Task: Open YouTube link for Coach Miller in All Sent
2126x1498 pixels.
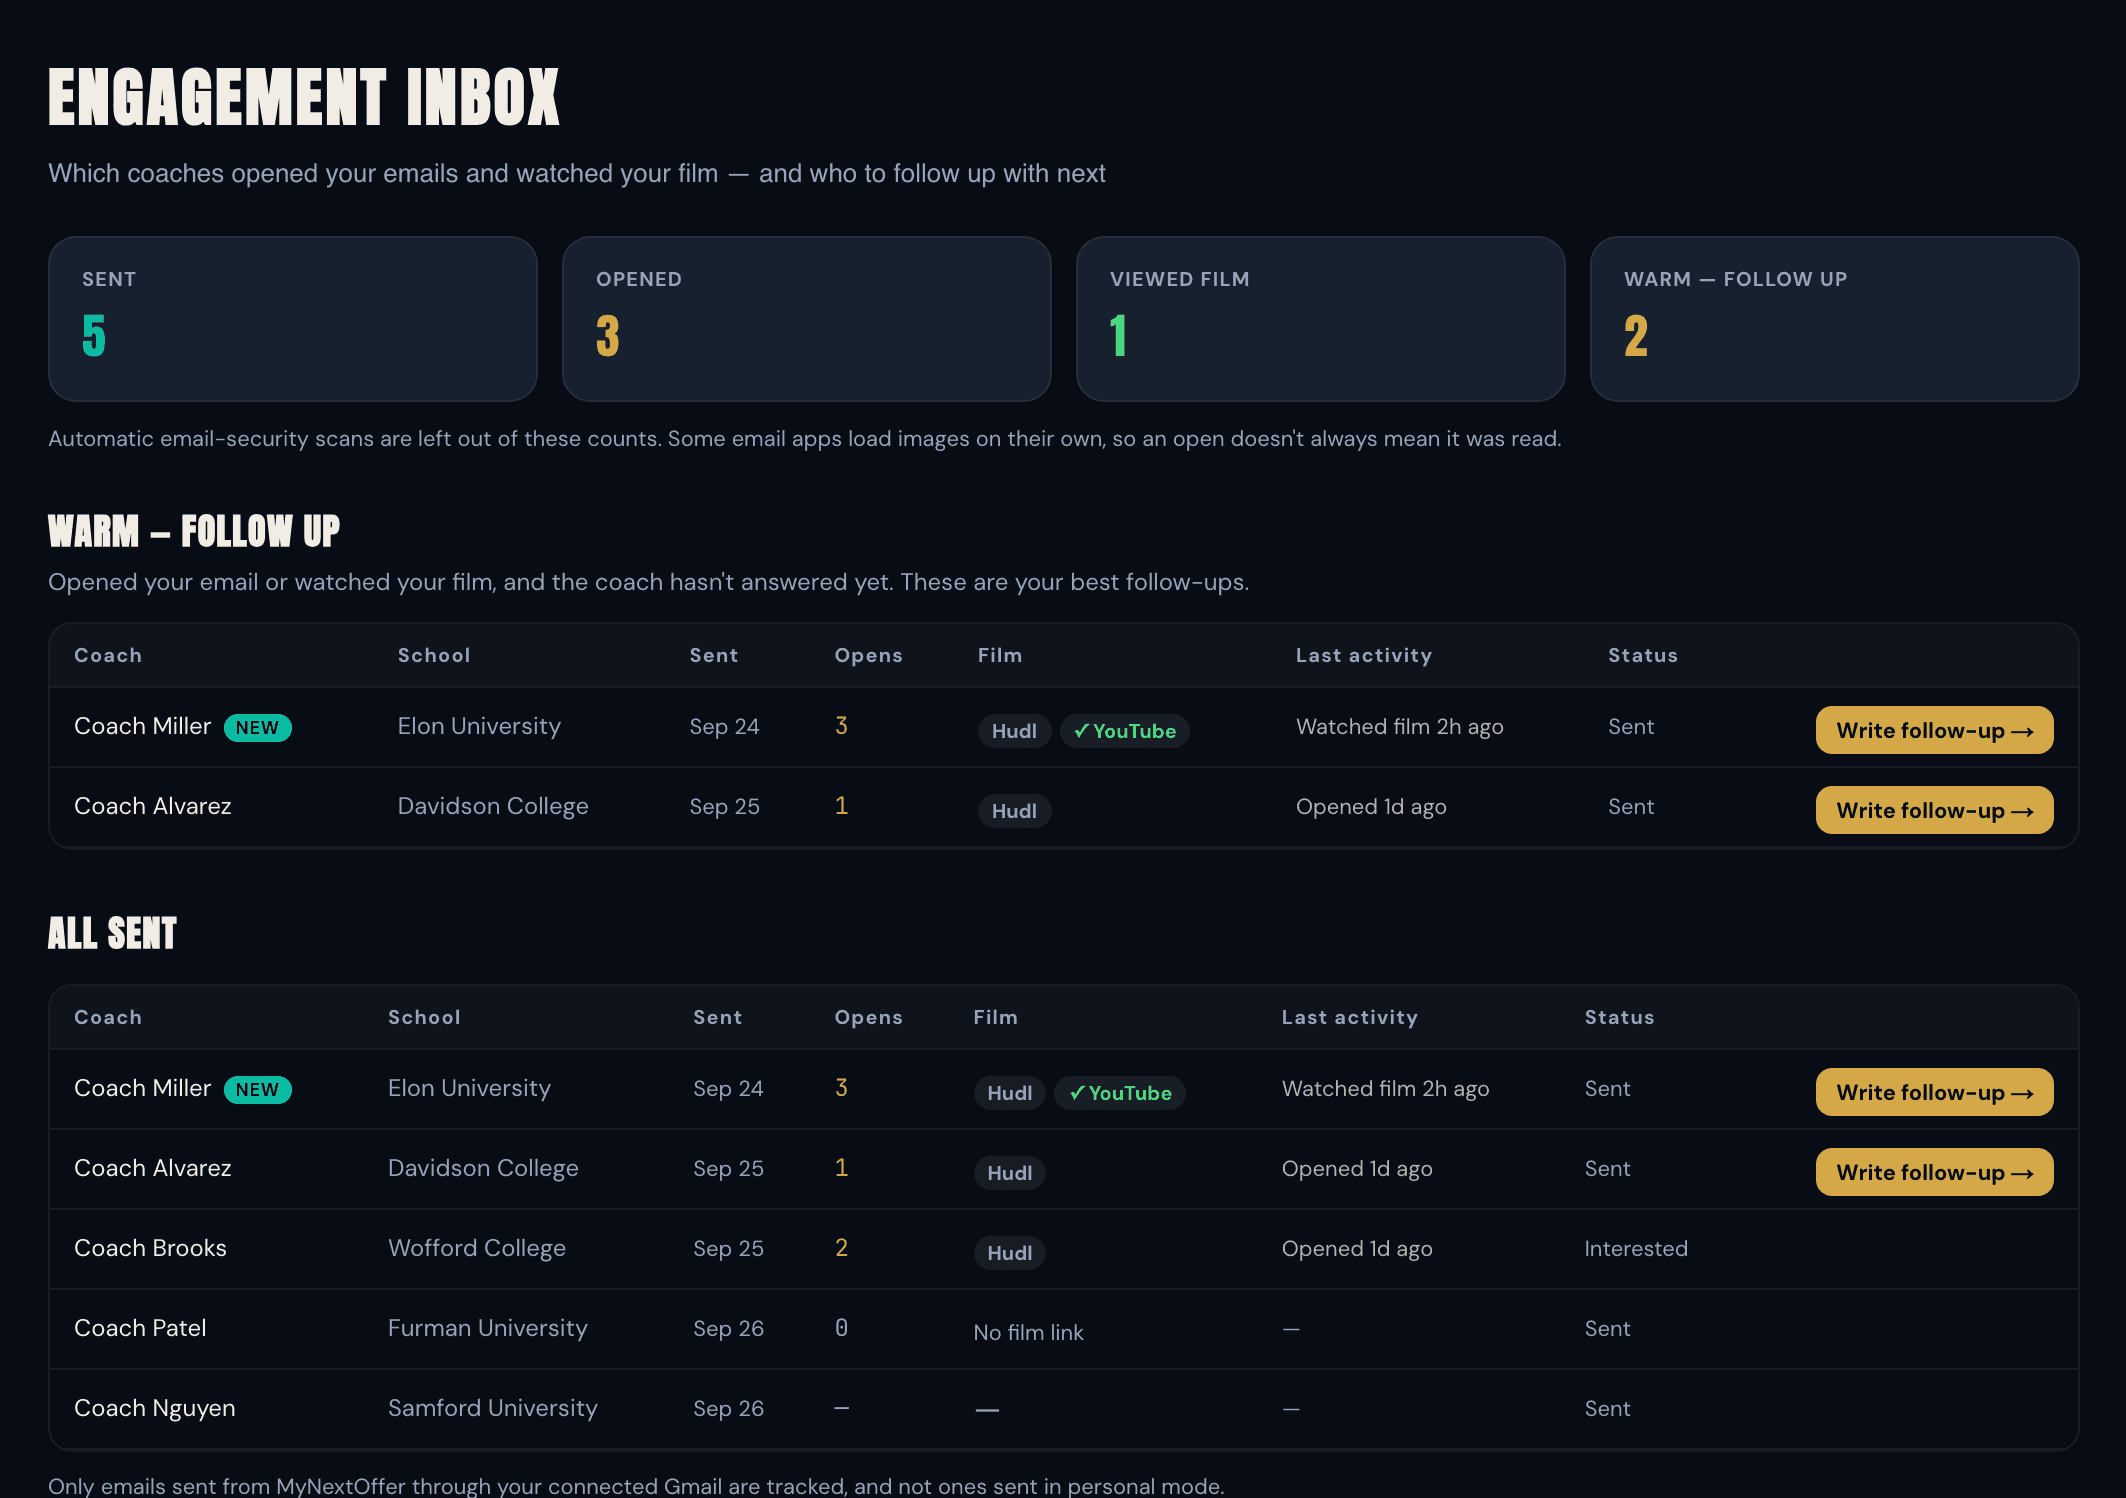Action: coord(1120,1093)
